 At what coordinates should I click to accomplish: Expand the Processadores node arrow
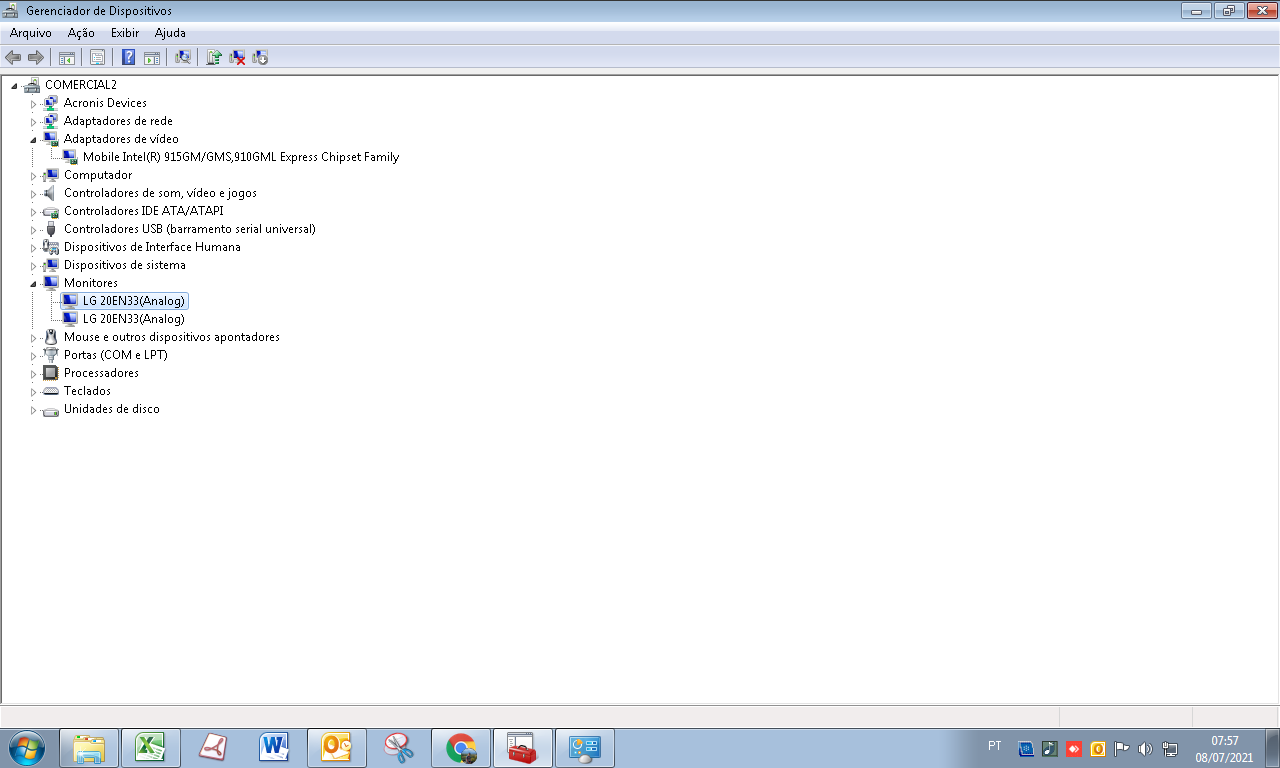pos(33,374)
